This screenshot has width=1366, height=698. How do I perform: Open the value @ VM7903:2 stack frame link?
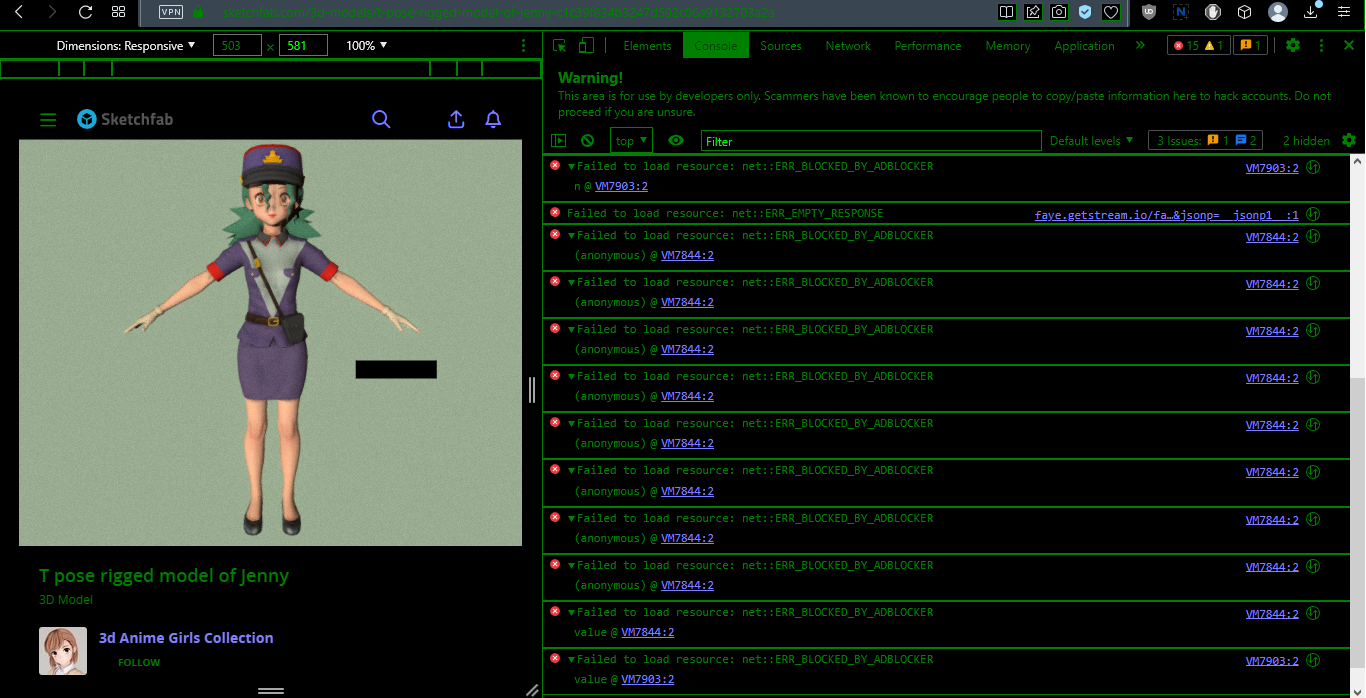point(648,679)
